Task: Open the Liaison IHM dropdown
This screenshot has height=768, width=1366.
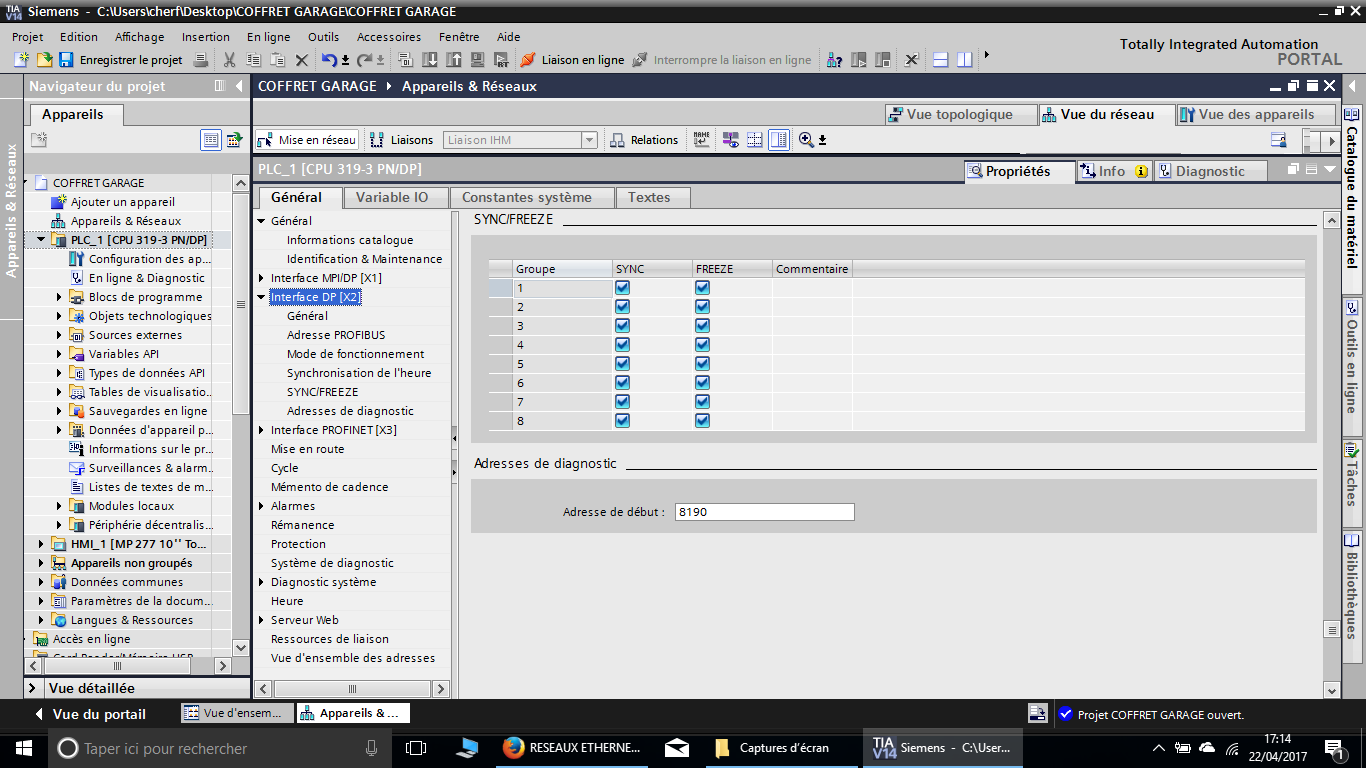Action: pyautogui.click(x=589, y=140)
